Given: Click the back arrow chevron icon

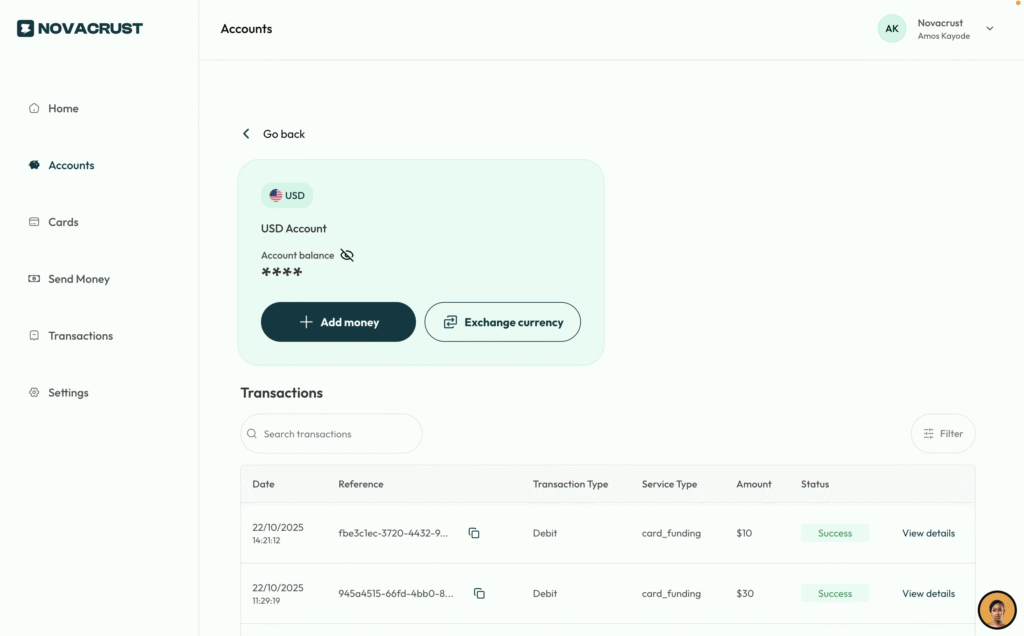Looking at the screenshot, I should click(246, 134).
